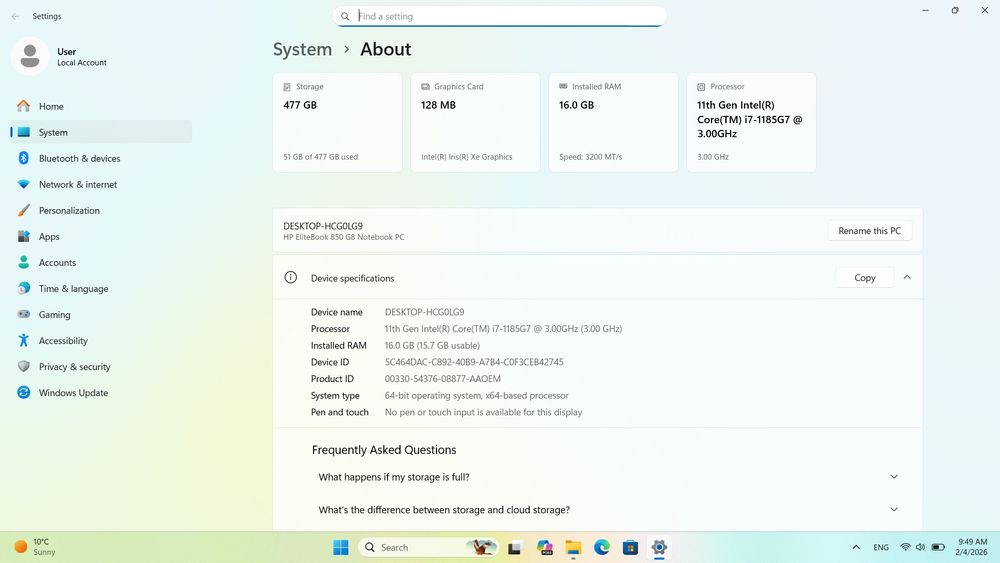Select the Product ID value 00330-54376-08877-AAOEM

(x=443, y=379)
